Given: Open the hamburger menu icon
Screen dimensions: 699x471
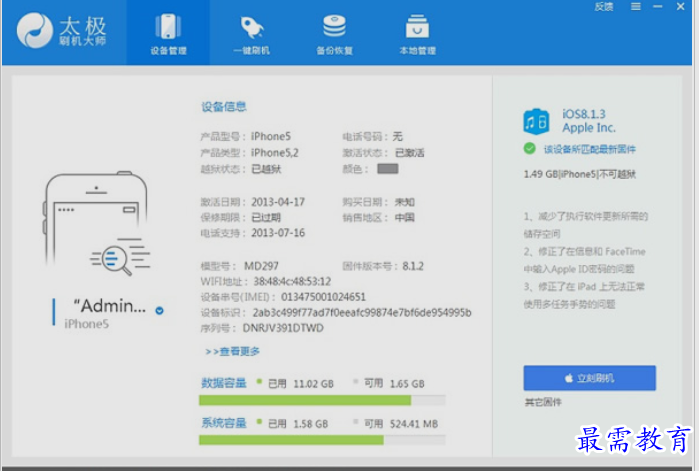Looking at the screenshot, I should [636, 7].
